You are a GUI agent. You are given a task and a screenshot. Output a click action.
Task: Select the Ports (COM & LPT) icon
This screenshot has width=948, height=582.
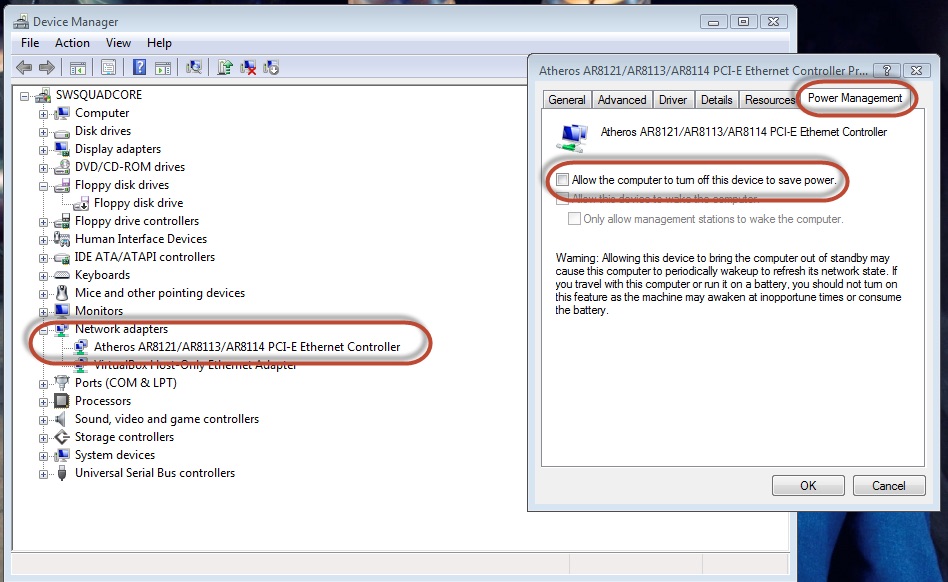click(x=62, y=383)
